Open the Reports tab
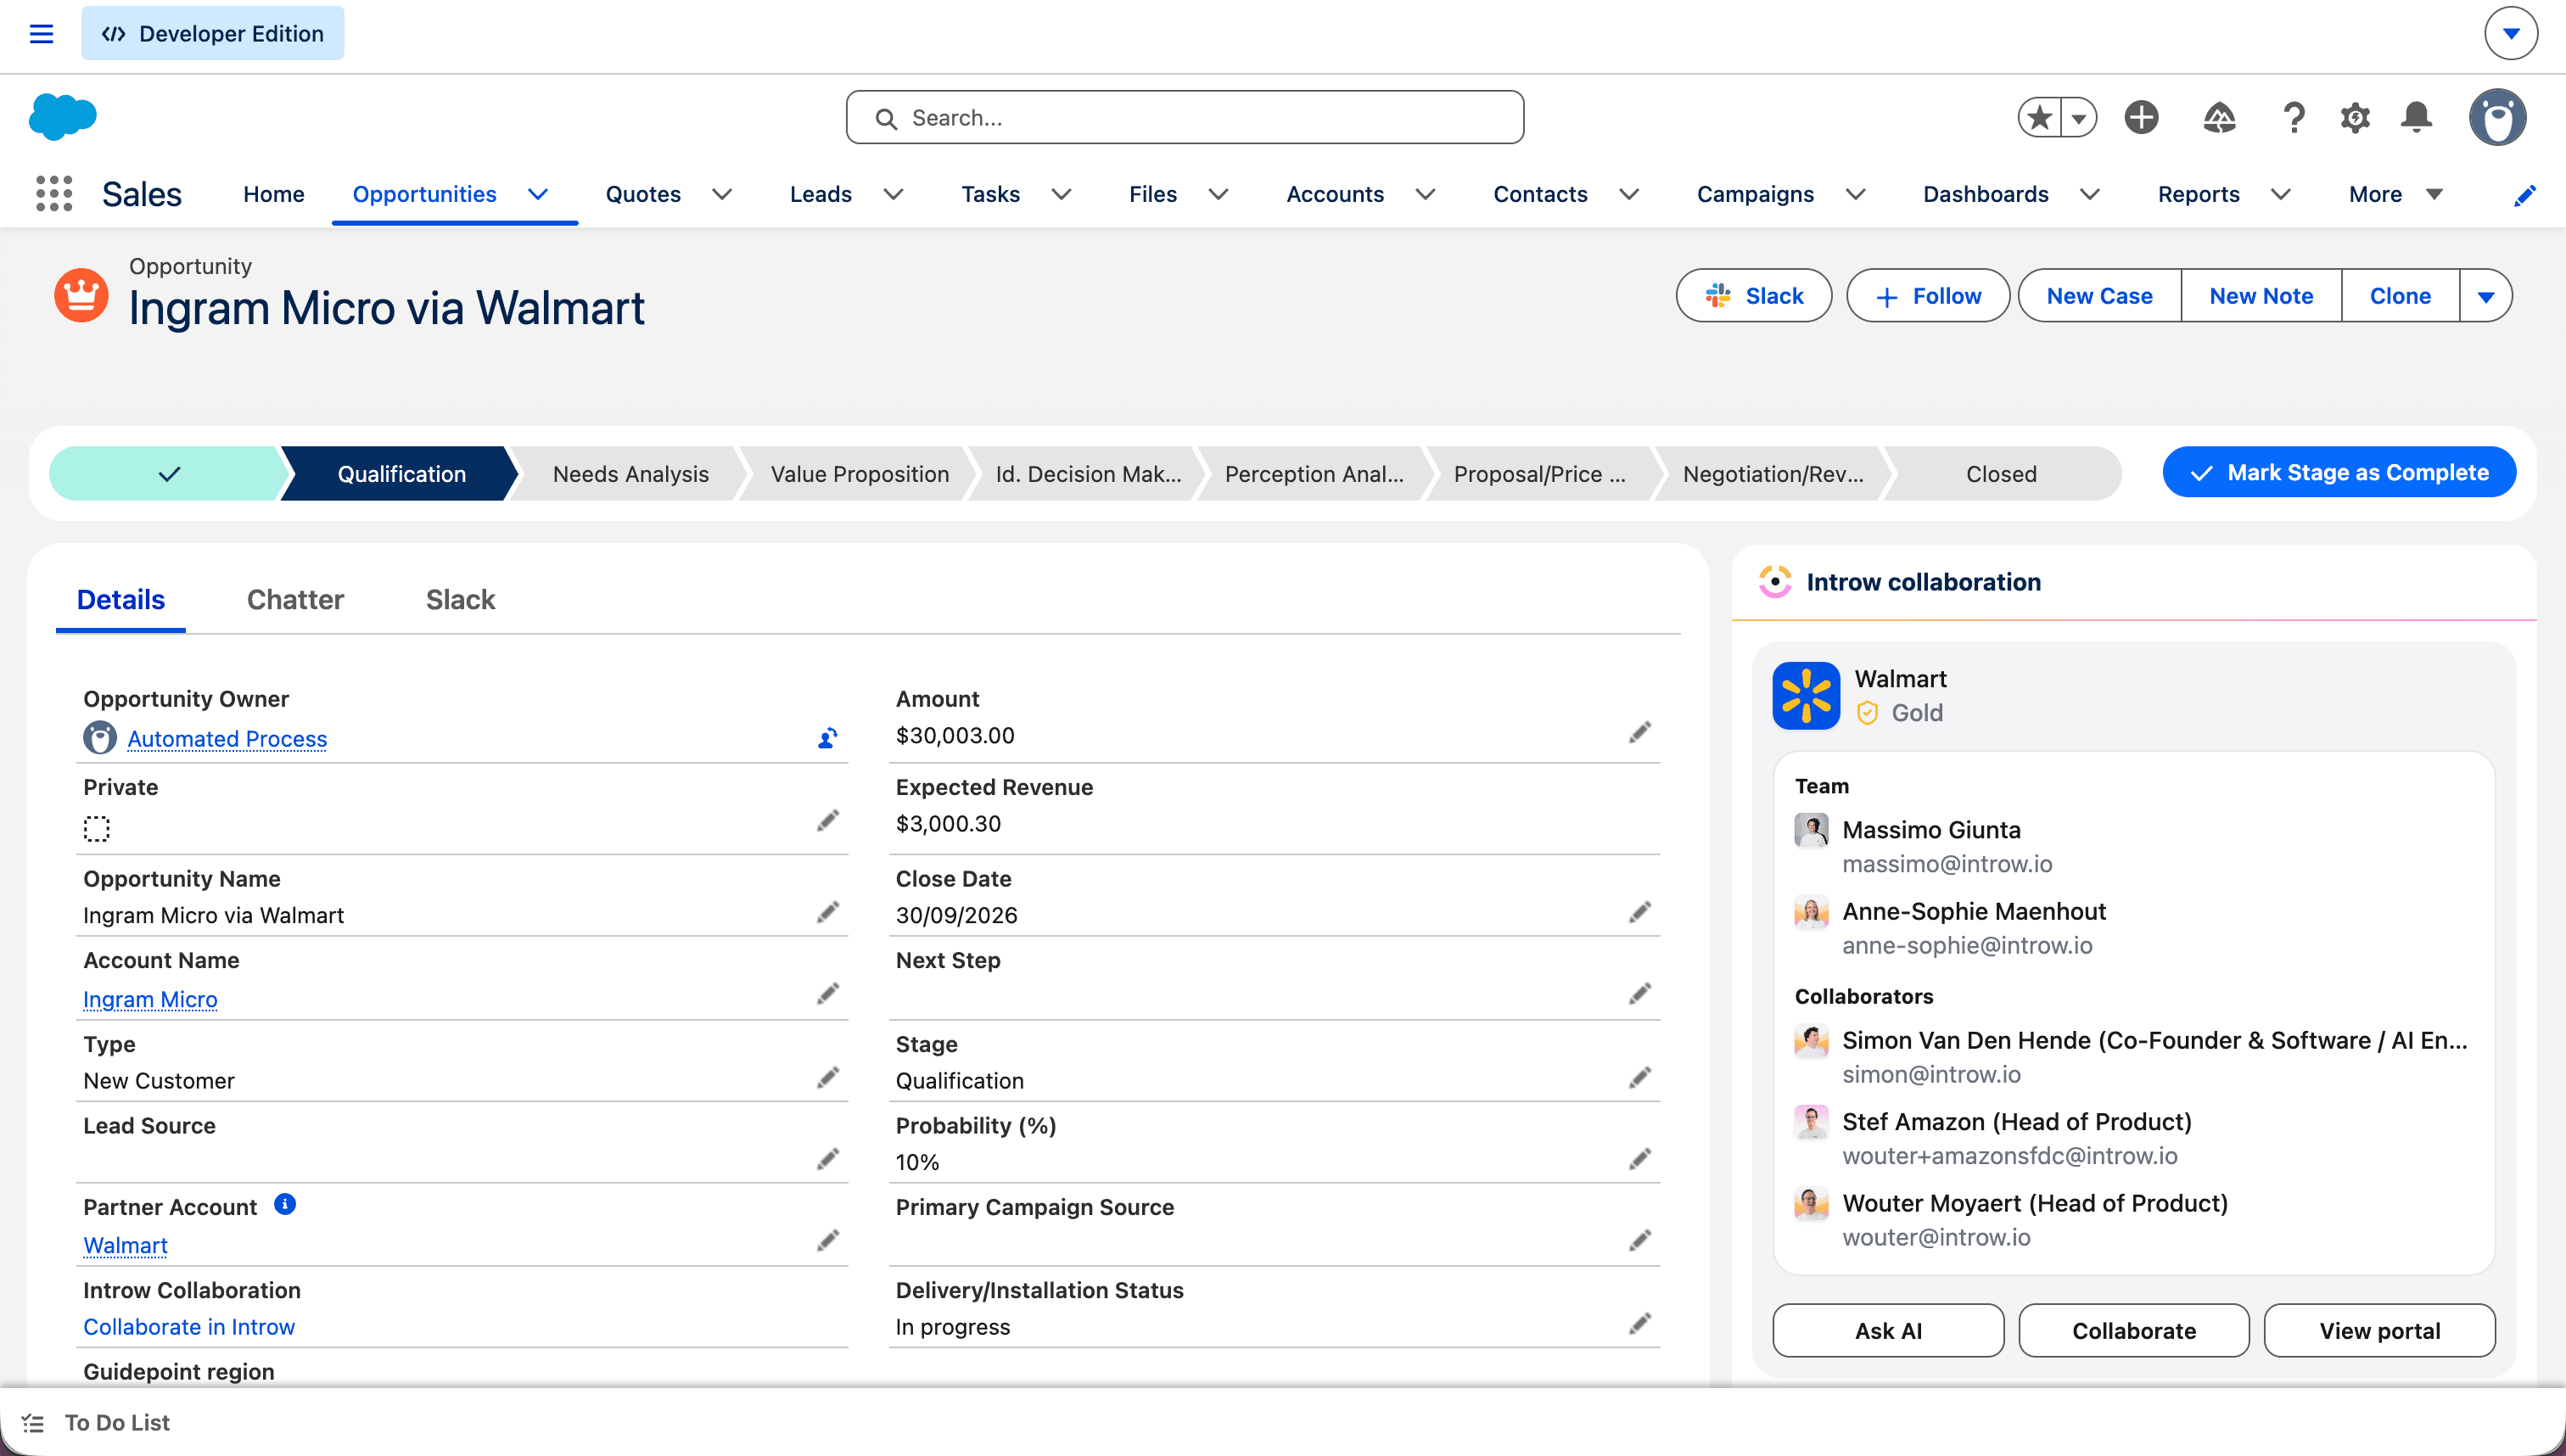Image resolution: width=2566 pixels, height=1456 pixels. point(2198,194)
